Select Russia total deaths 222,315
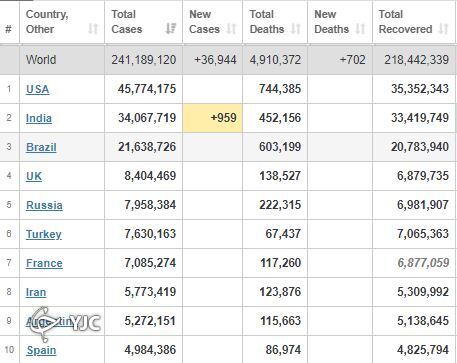 [x=280, y=205]
